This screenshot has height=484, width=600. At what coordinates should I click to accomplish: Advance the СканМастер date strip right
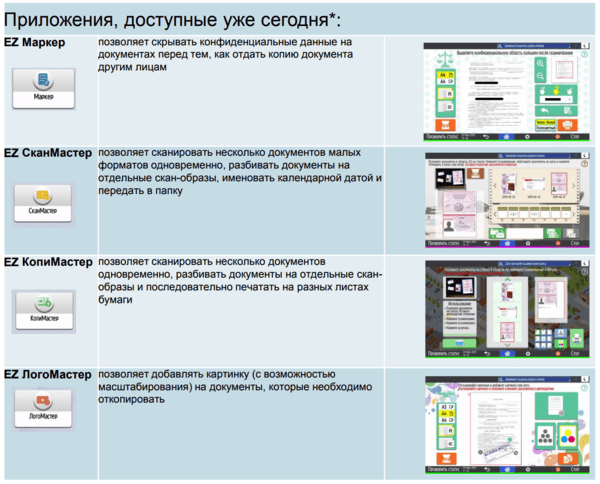(574, 214)
